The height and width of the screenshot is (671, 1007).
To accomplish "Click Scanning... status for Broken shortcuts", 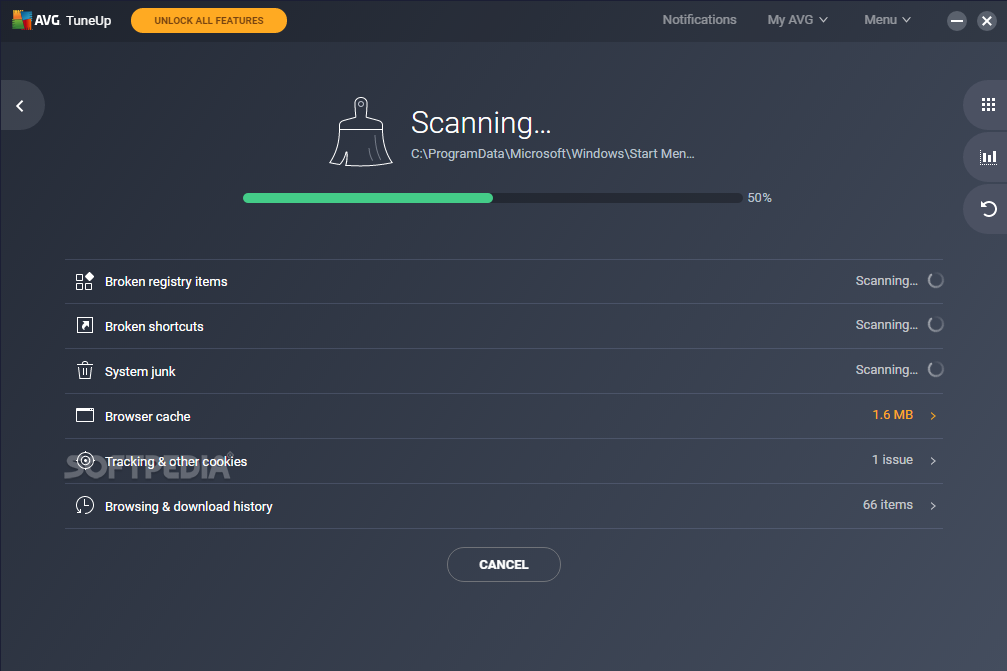I will (x=887, y=326).
